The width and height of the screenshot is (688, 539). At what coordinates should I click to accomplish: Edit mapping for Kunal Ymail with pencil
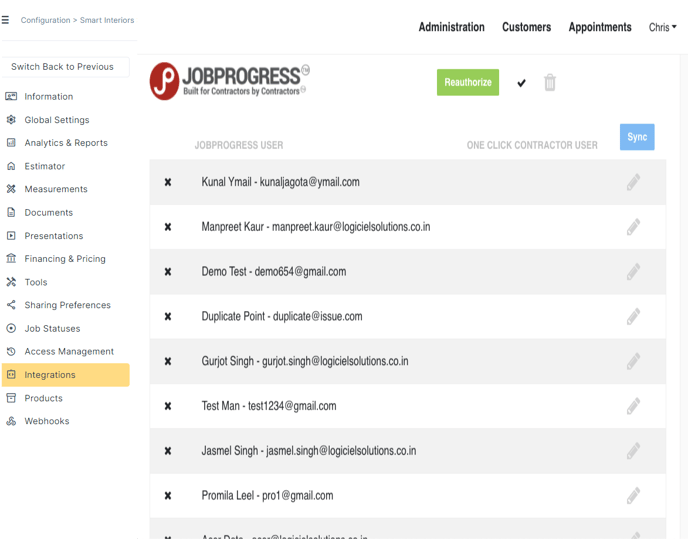(633, 182)
